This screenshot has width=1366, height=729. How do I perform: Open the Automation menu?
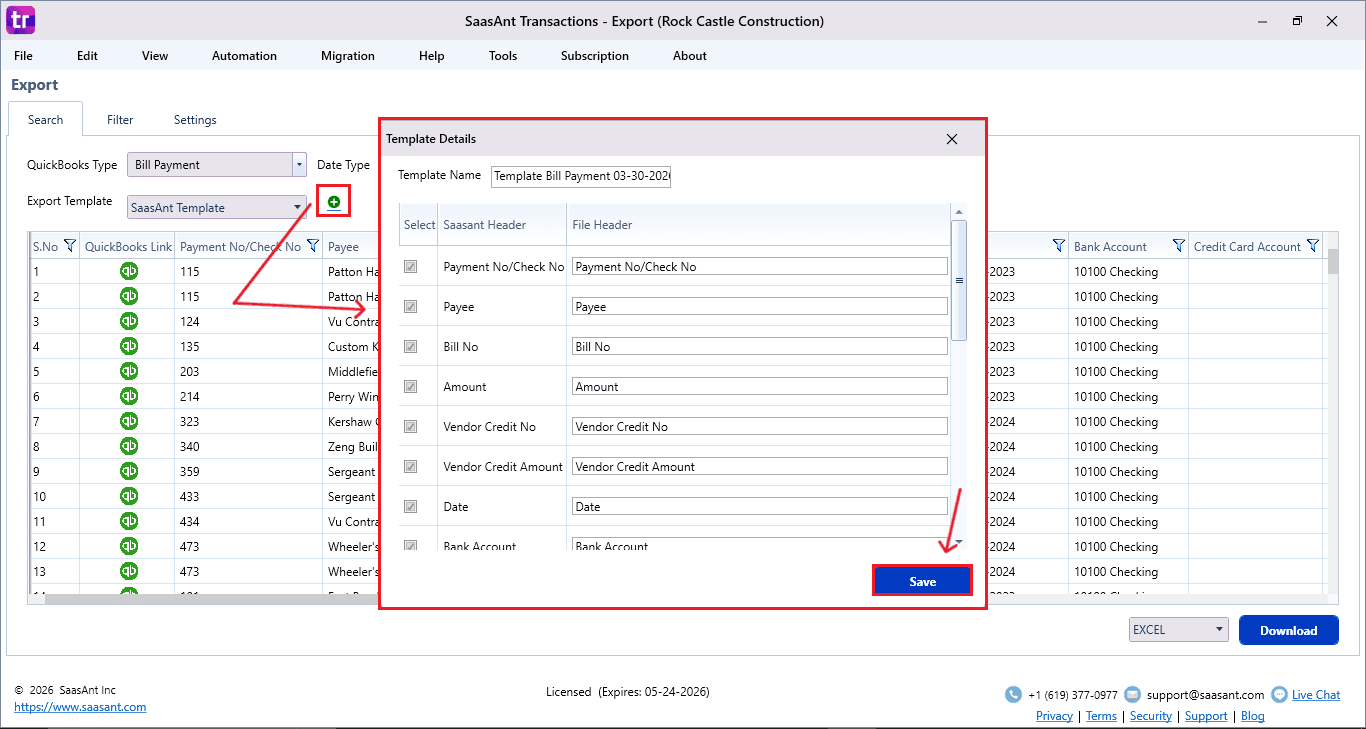click(244, 56)
